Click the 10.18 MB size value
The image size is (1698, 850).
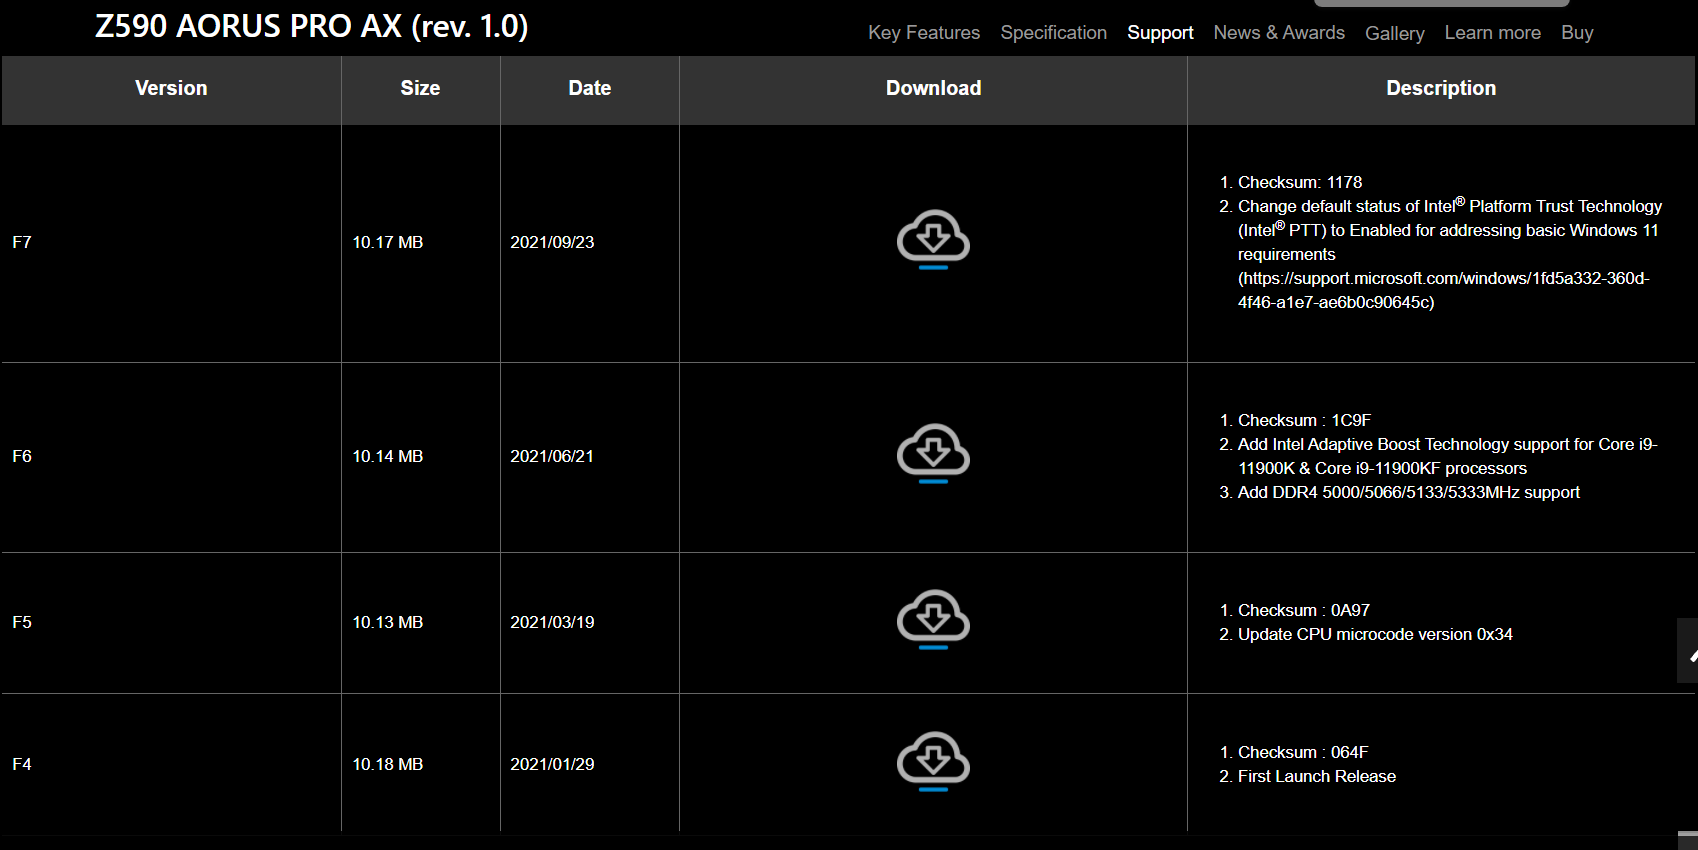(x=388, y=764)
